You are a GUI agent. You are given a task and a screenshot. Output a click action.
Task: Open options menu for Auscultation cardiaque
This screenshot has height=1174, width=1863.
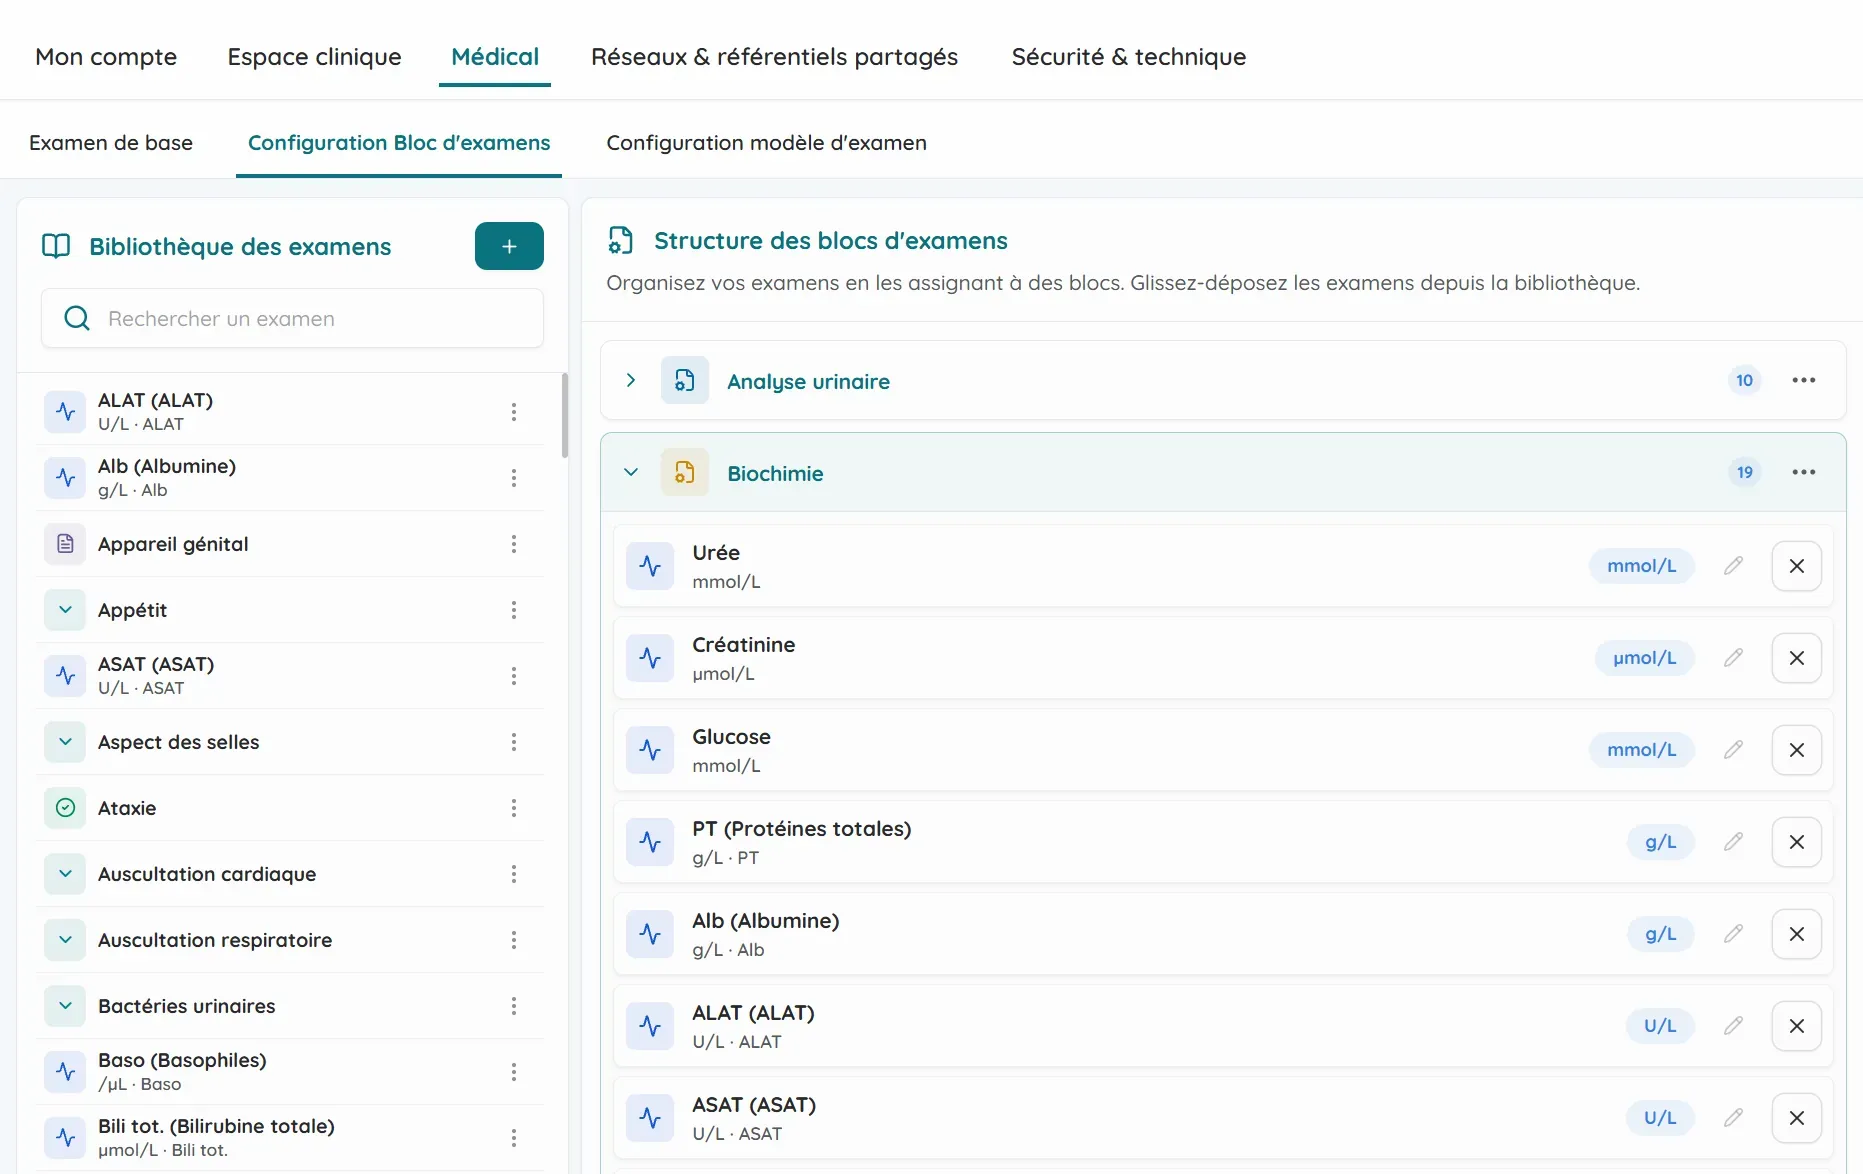click(514, 874)
